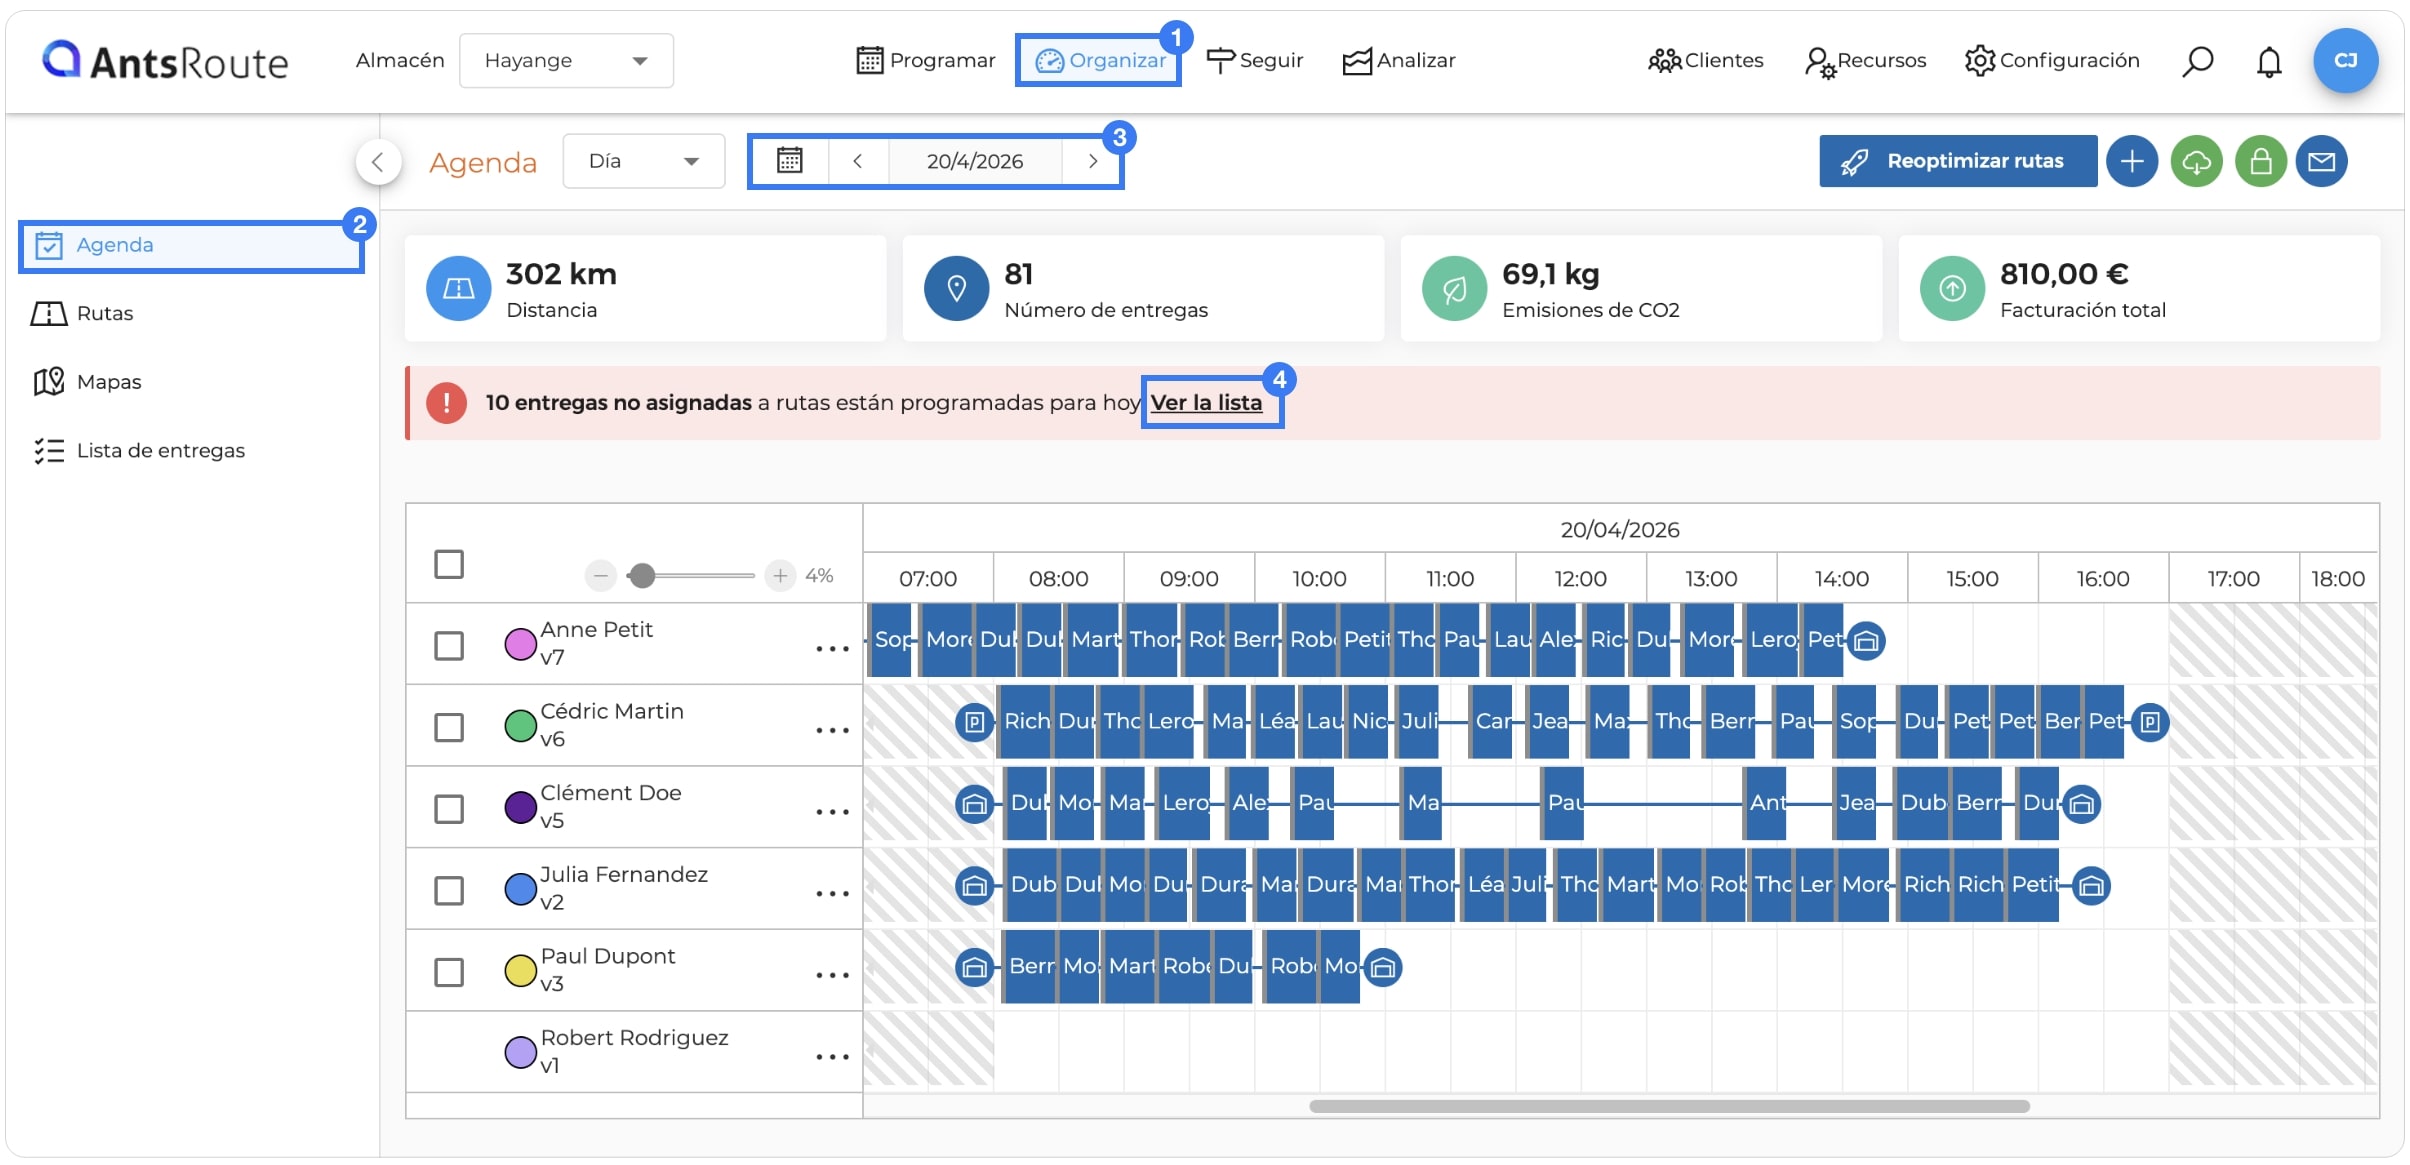Click the zoom out minus button
2410x1165 pixels.
pos(600,575)
